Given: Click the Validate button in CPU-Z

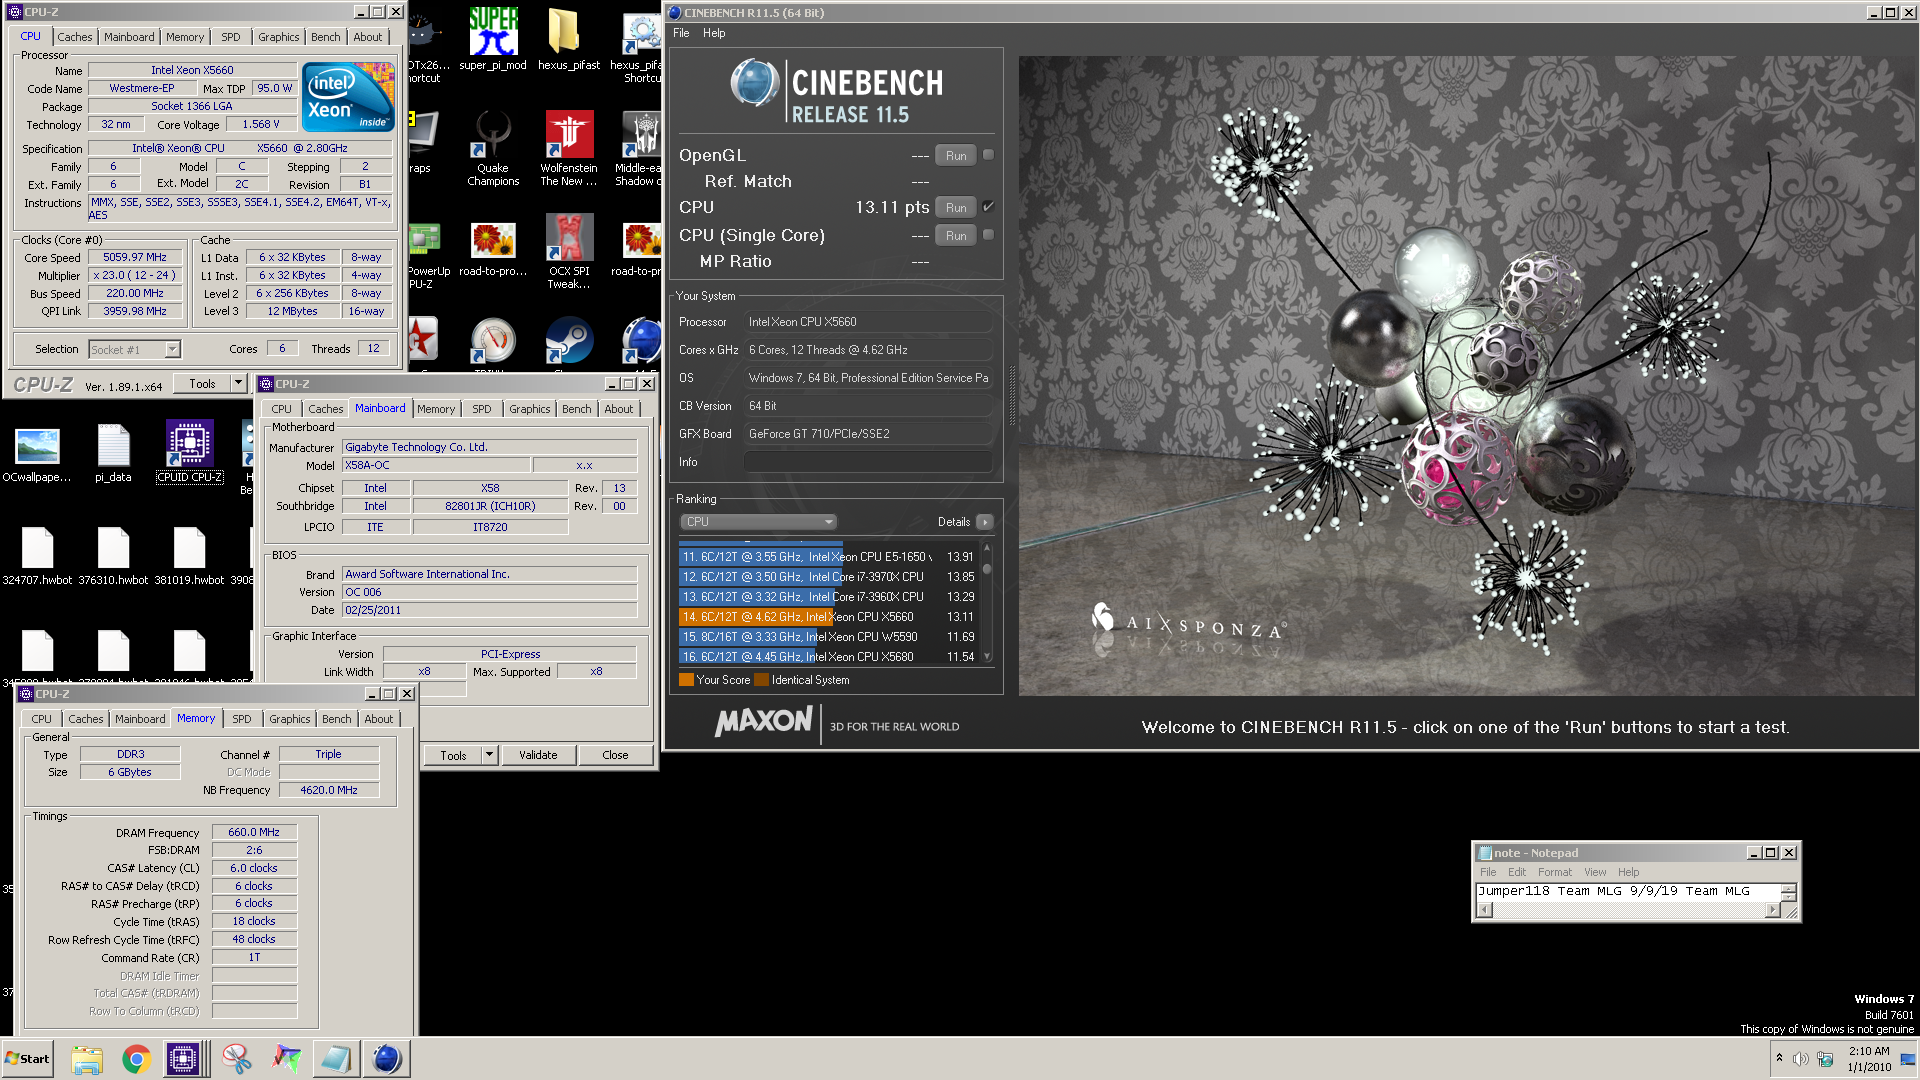Looking at the screenshot, I should point(538,755).
